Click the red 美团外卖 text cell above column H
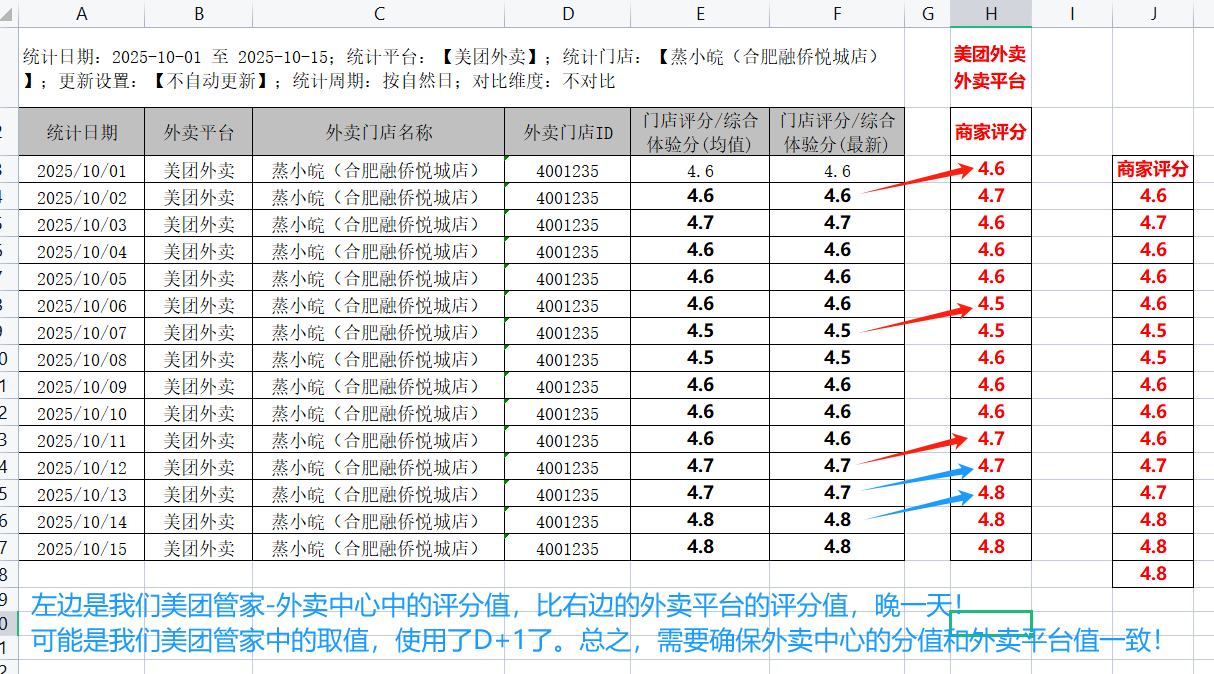1214x674 pixels. 989,55
